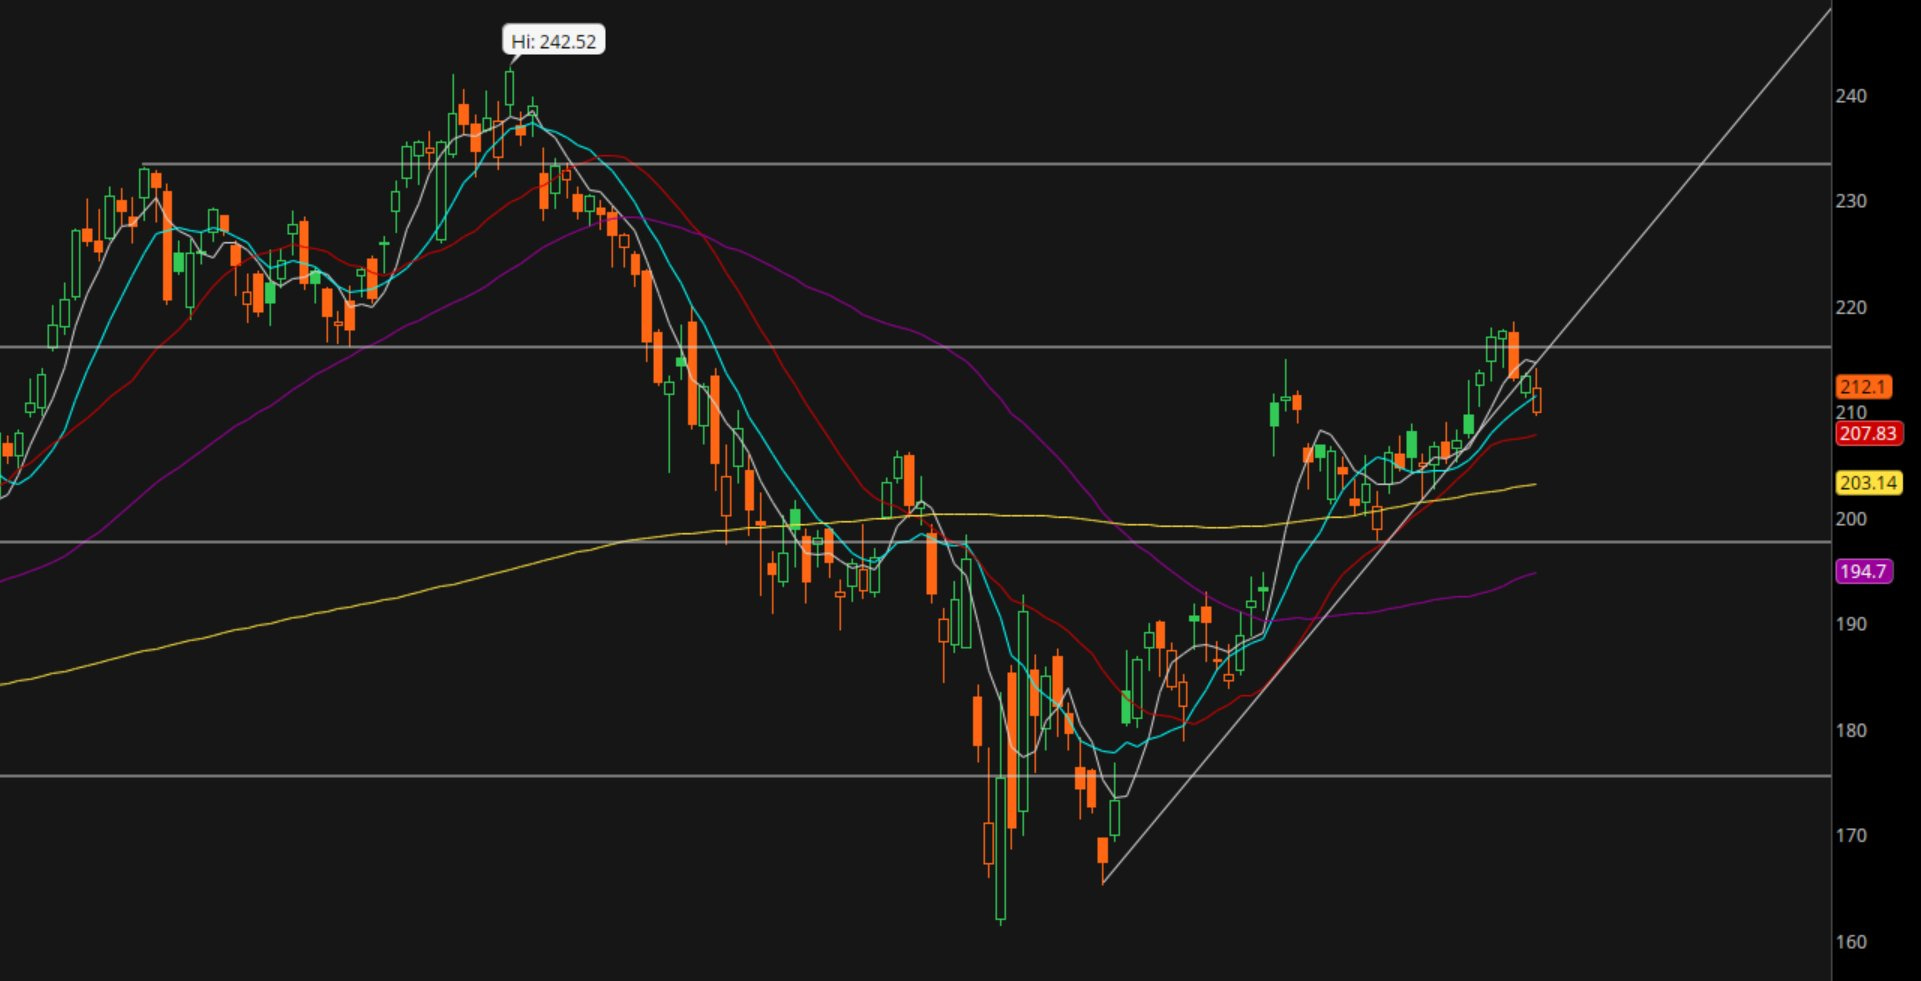Select the red 207.83 moving average label
The image size is (1921, 981).
click(1868, 434)
